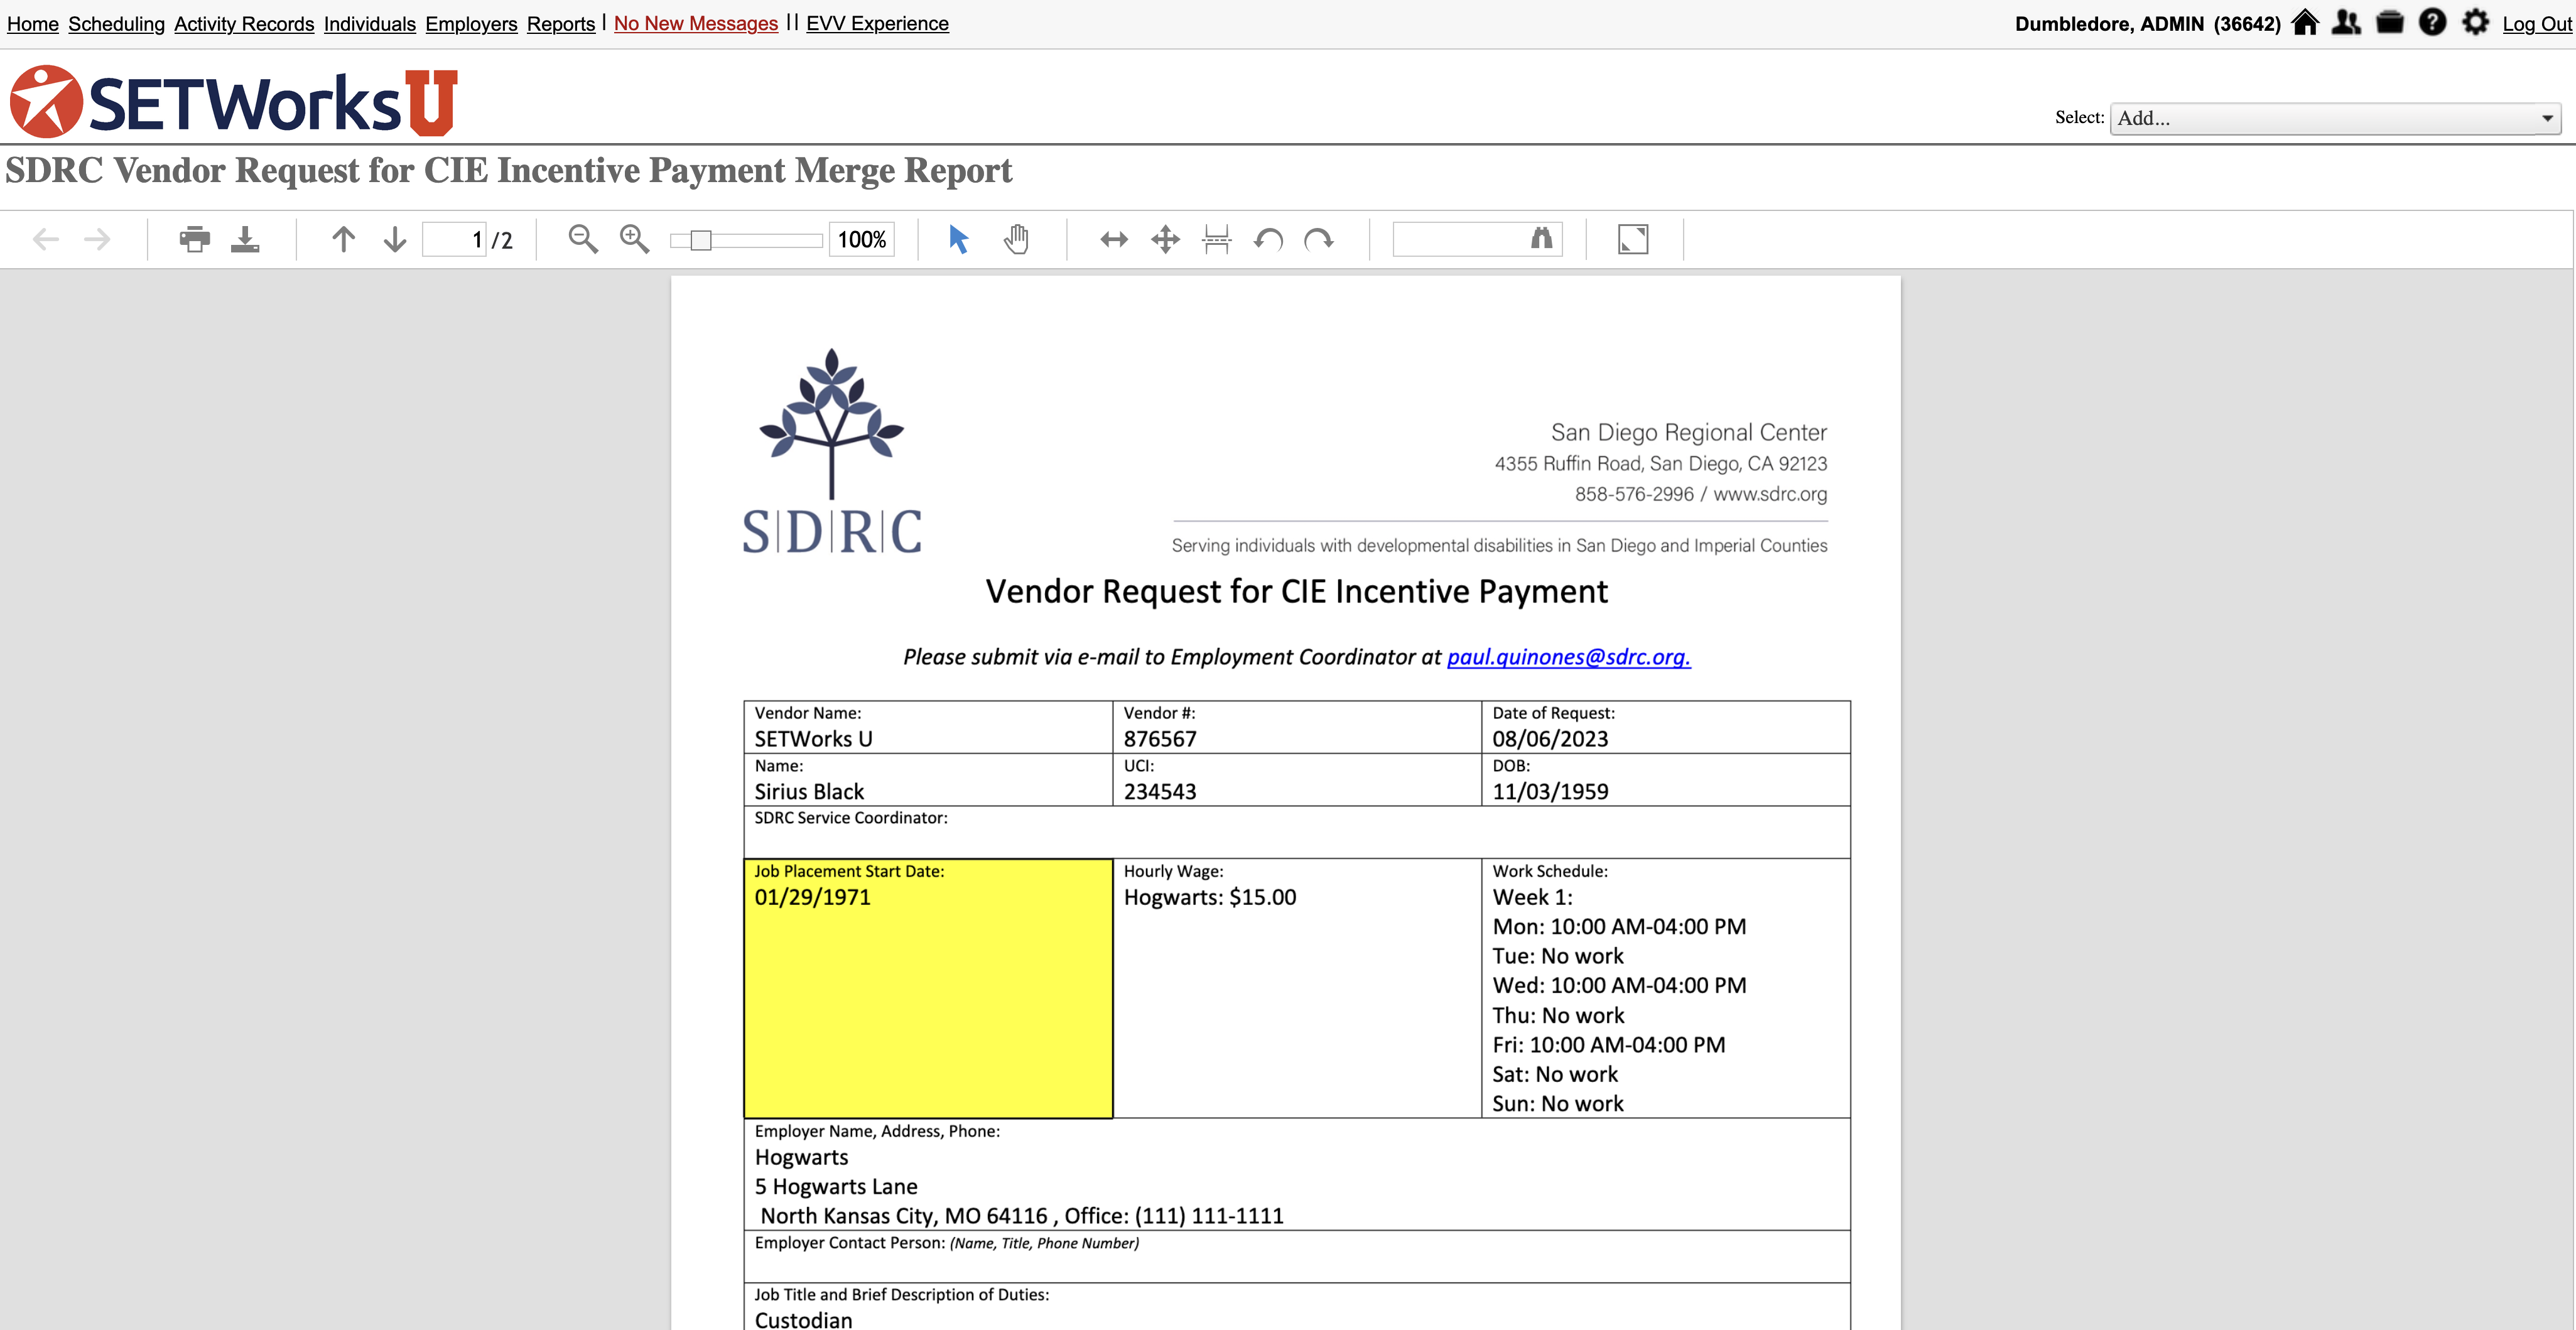Click the UCI value 234543
This screenshot has width=2576, height=1330.
[x=1160, y=791]
